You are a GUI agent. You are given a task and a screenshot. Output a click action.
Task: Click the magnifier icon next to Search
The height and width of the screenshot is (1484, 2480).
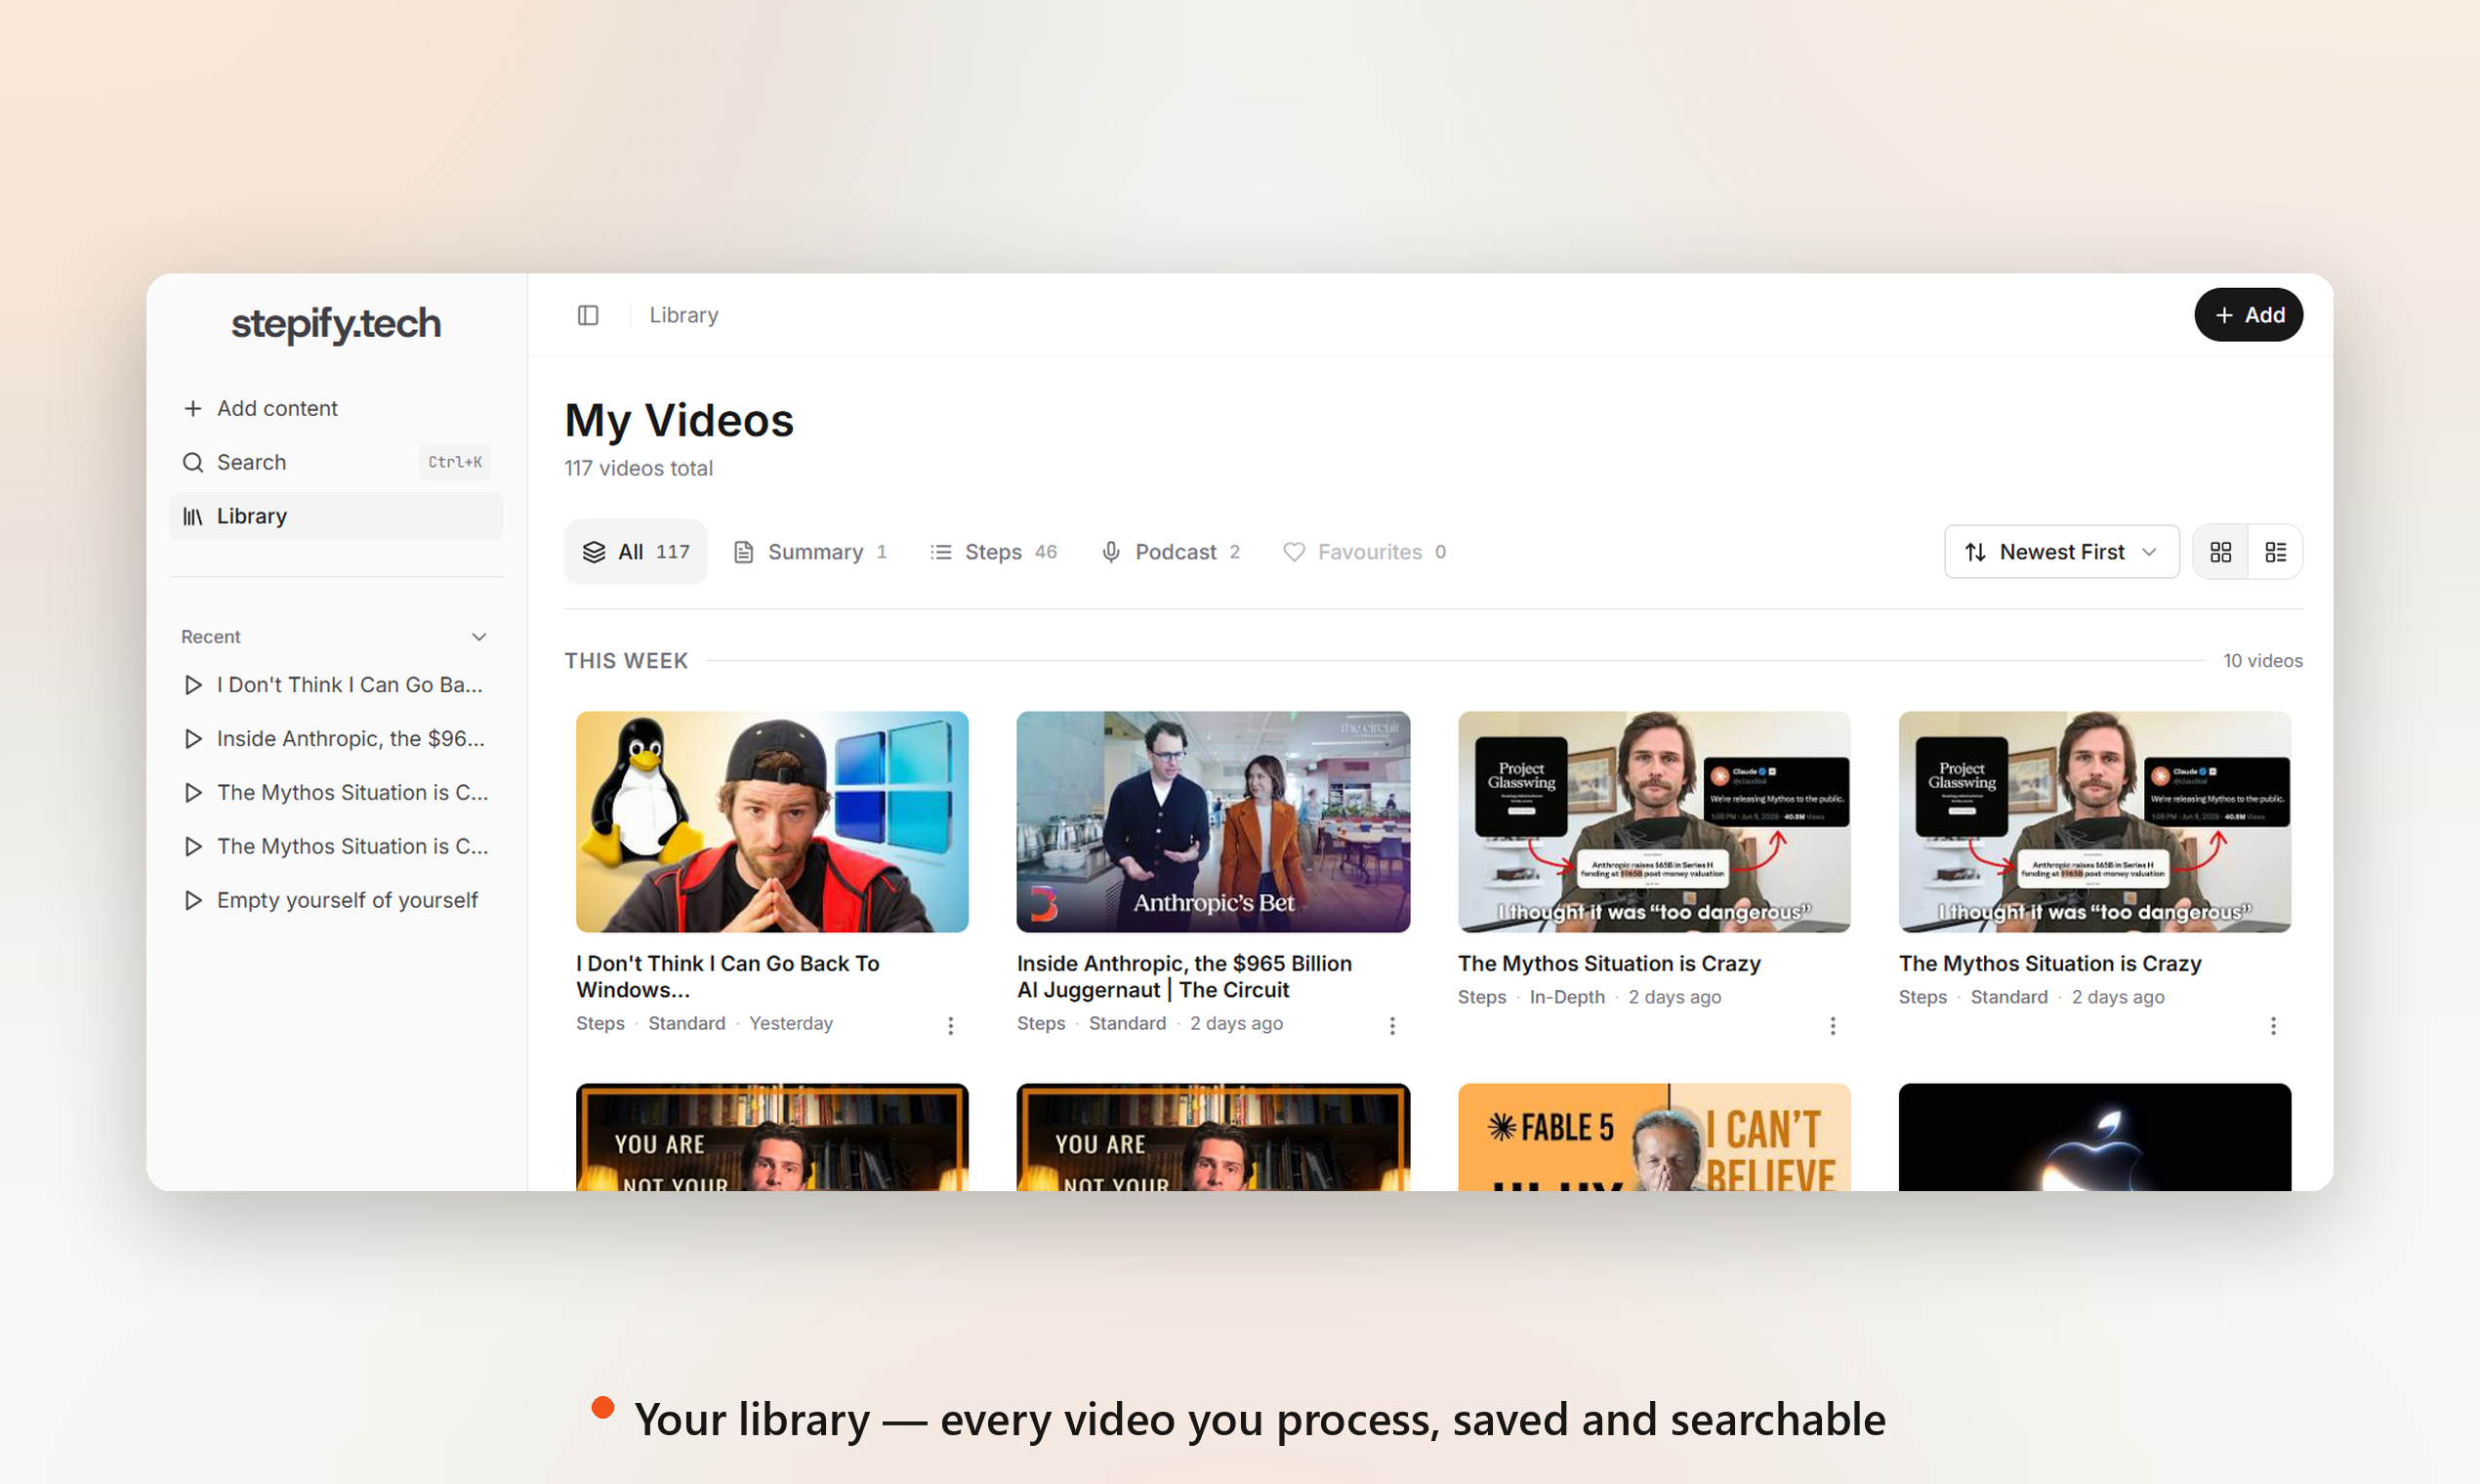coord(193,462)
